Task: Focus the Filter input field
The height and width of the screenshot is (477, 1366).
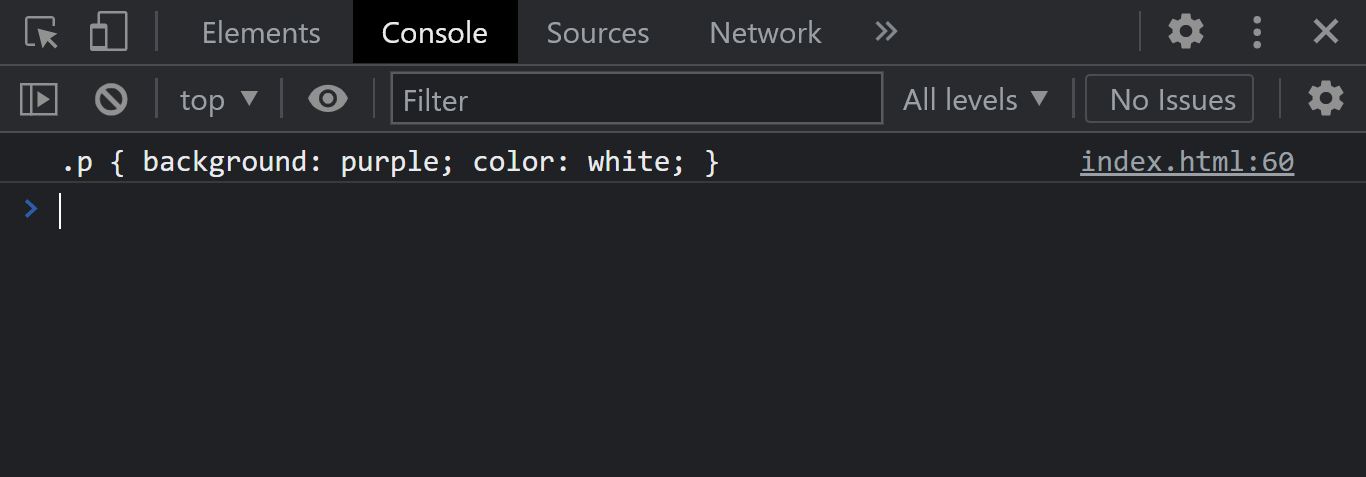Action: pyautogui.click(x=636, y=99)
